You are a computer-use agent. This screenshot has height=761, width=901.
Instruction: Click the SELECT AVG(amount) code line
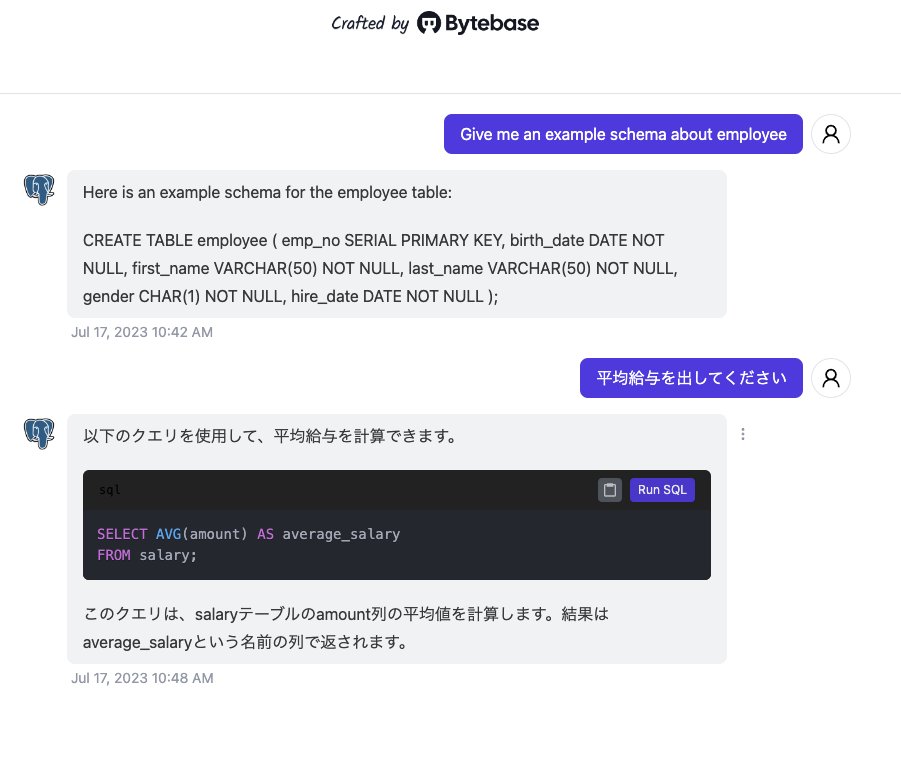(x=248, y=534)
